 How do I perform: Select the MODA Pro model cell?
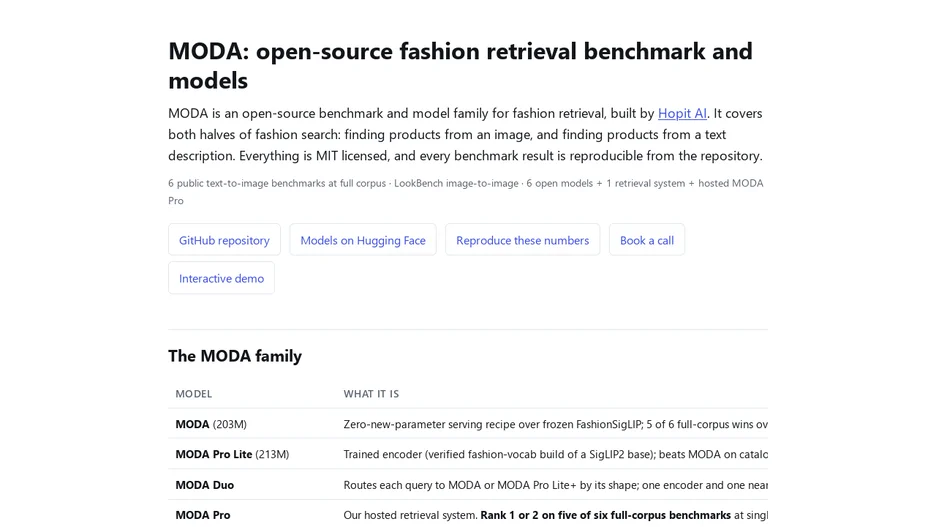(252, 514)
